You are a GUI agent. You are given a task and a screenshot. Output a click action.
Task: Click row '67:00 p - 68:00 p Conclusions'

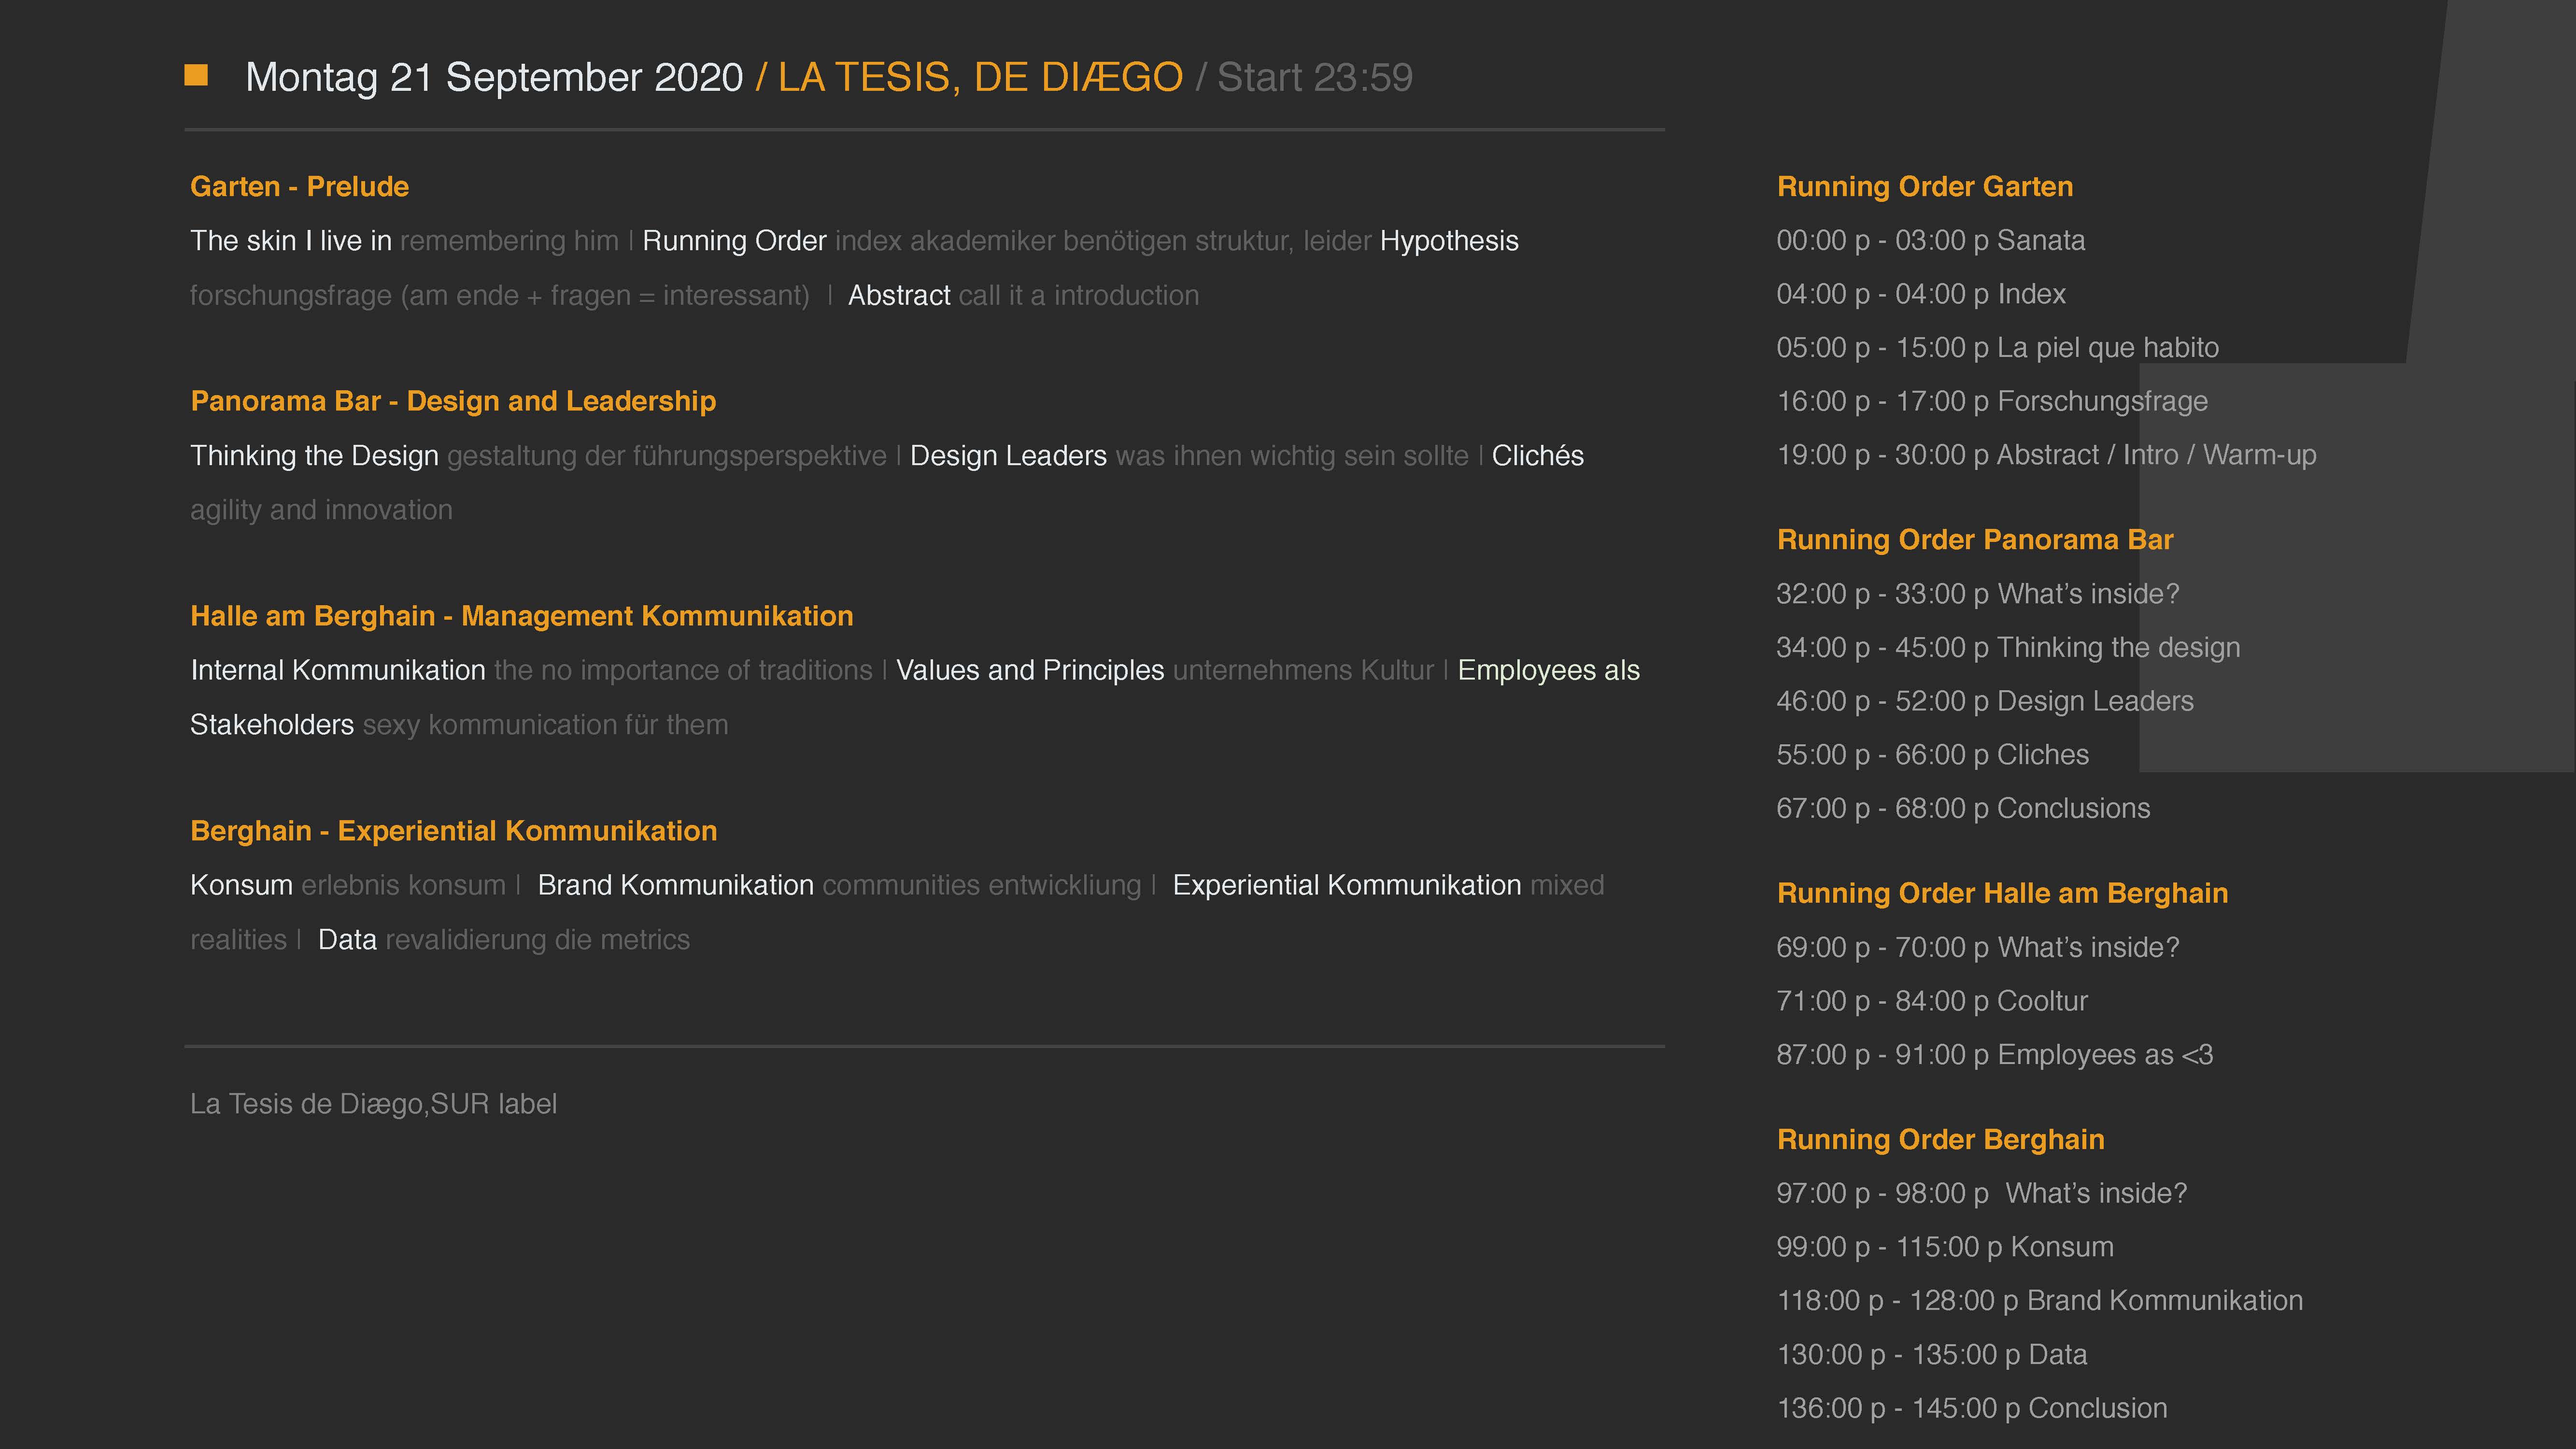tap(1963, 809)
